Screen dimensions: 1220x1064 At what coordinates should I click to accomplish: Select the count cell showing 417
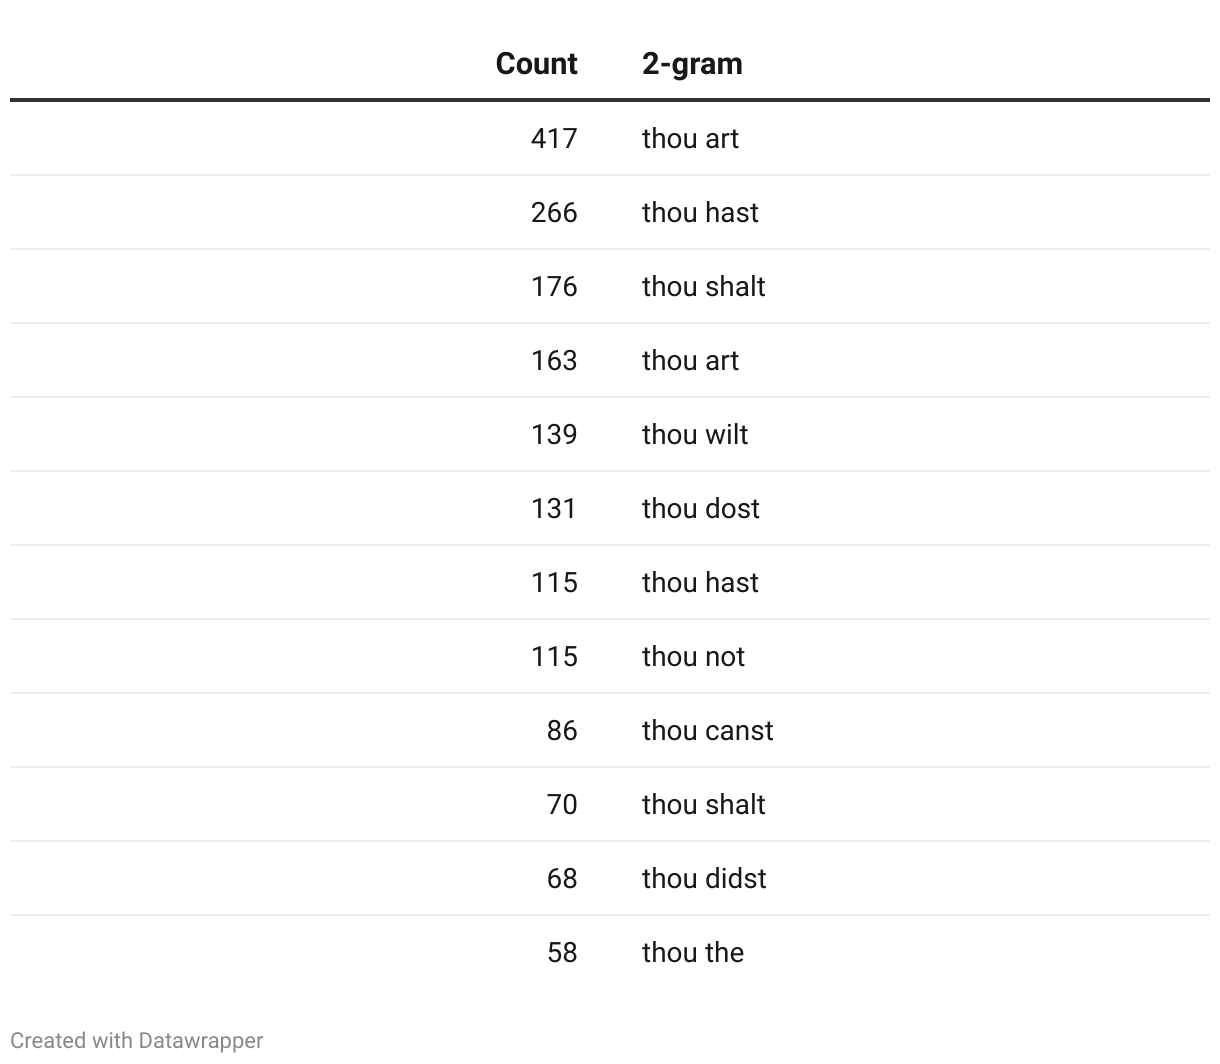tap(554, 138)
